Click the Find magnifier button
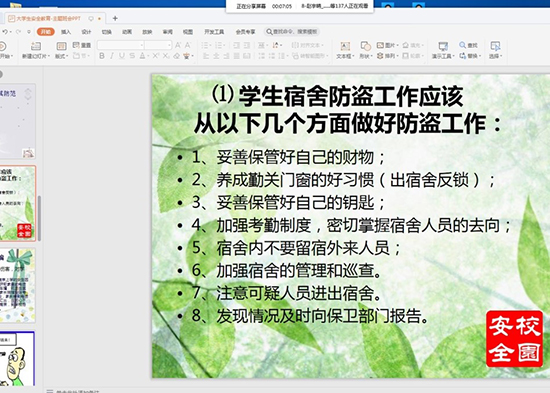550x393 pixels. pyautogui.click(x=468, y=45)
